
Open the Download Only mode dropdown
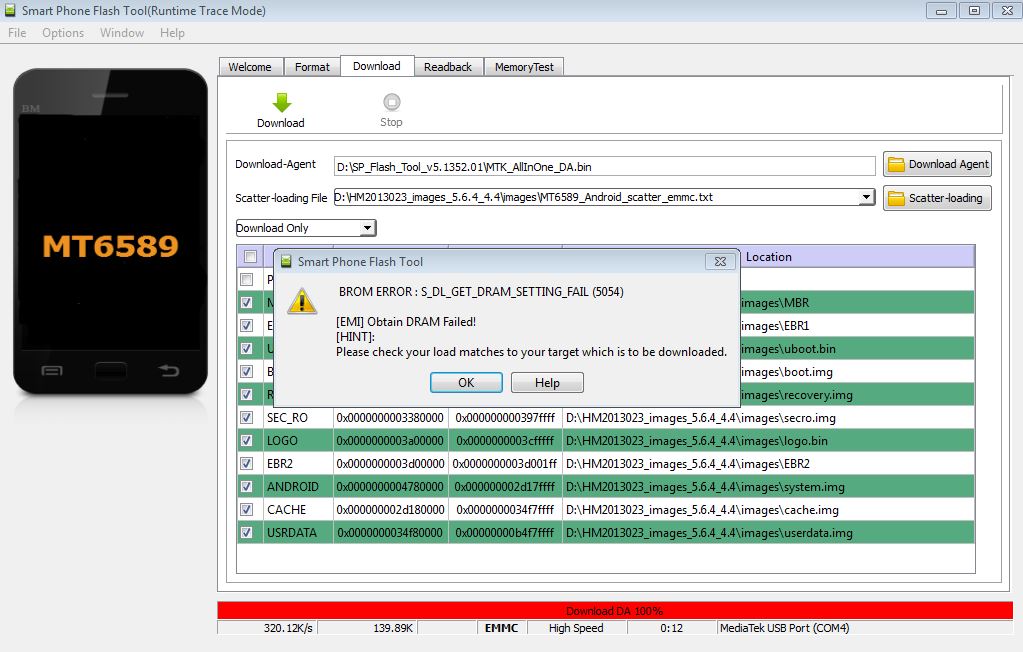[x=367, y=228]
